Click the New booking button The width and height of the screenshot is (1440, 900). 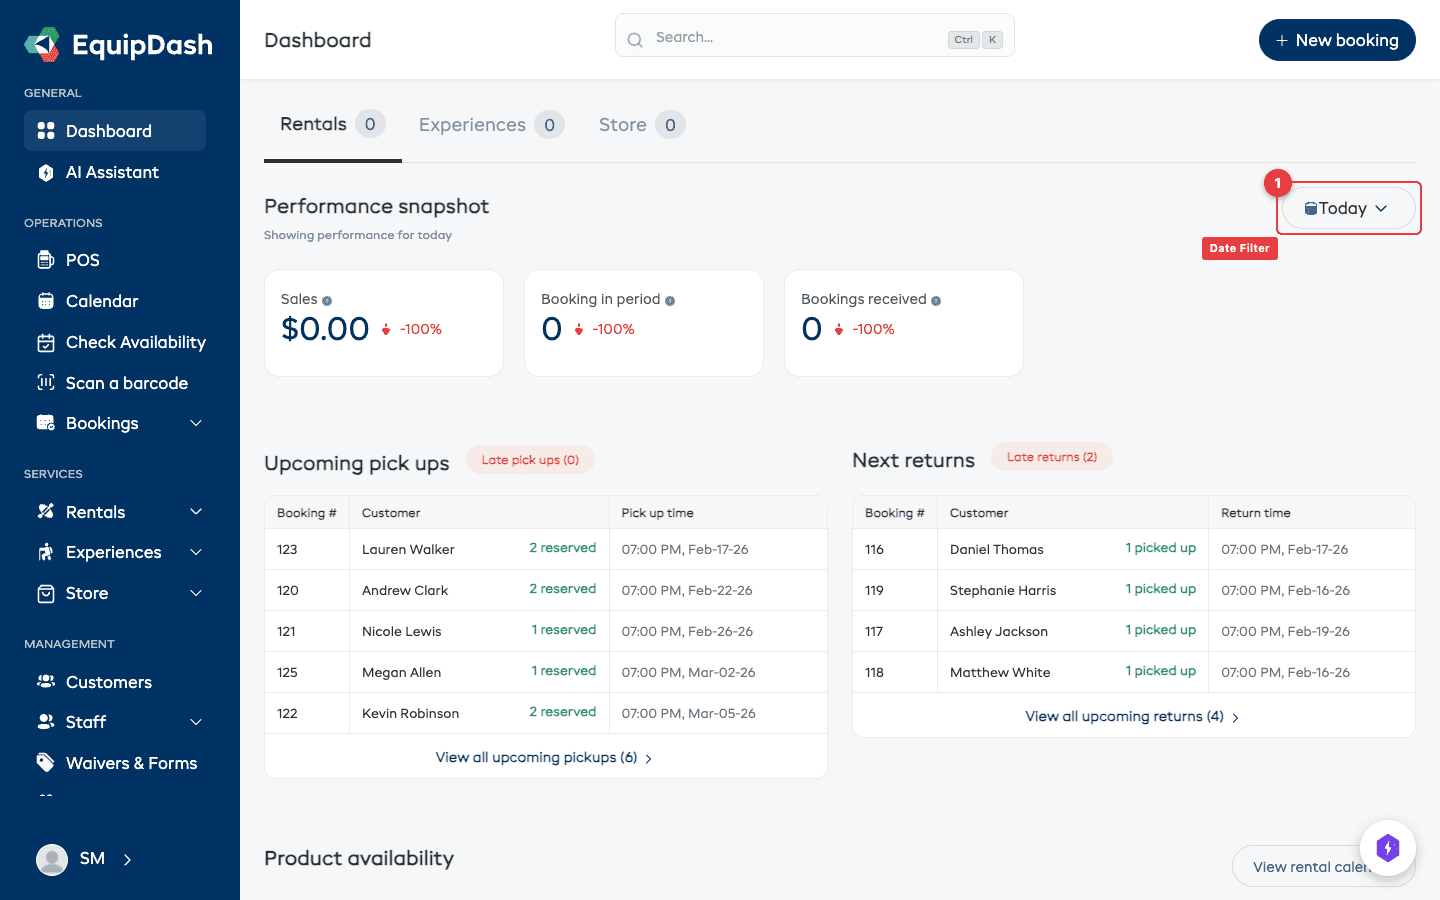pos(1337,40)
